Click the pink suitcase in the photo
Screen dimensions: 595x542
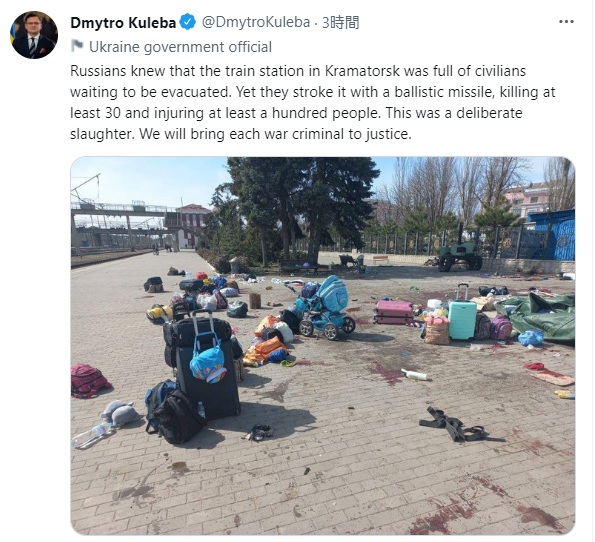(x=394, y=312)
